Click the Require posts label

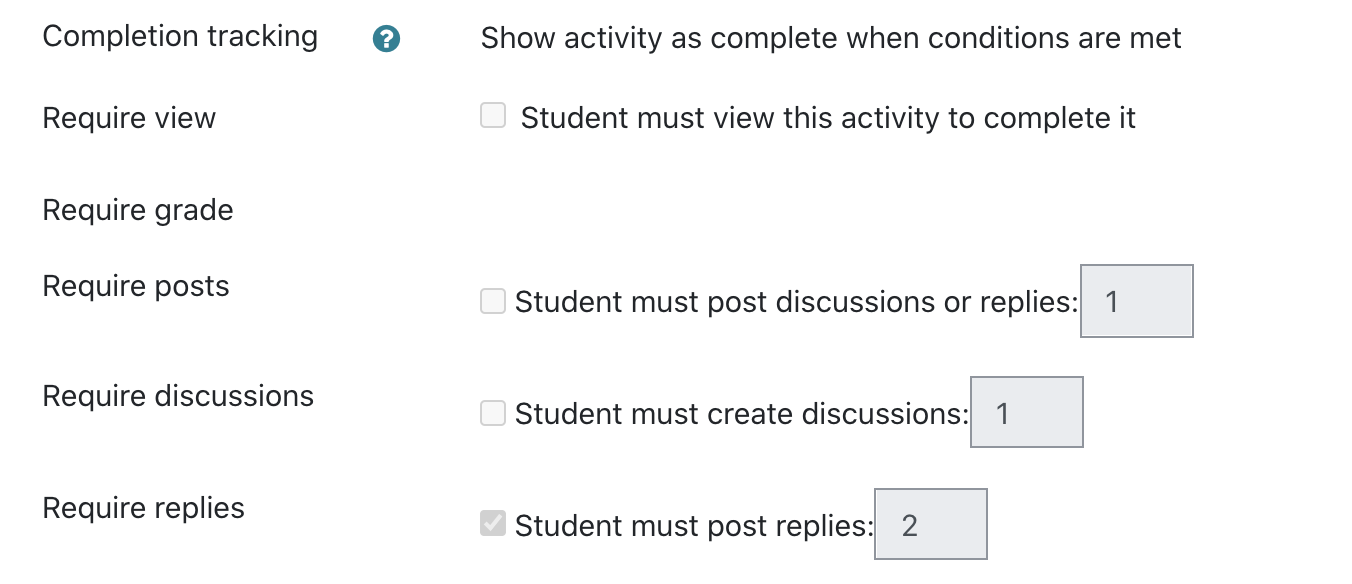coord(136,287)
